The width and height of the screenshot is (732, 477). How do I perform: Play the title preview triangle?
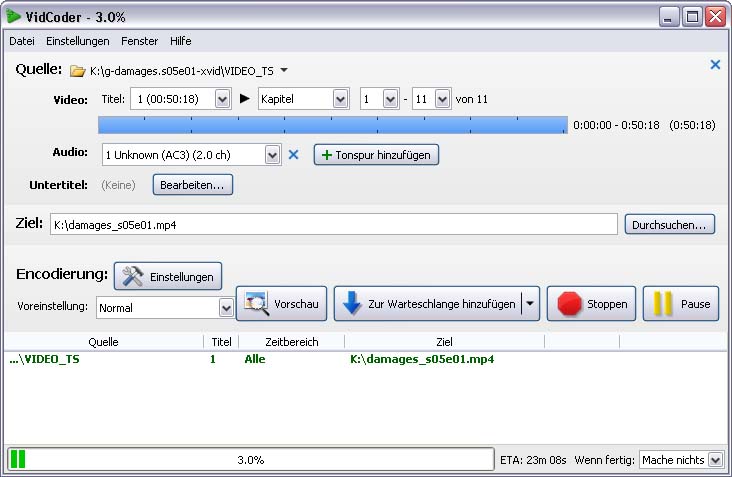(x=244, y=98)
